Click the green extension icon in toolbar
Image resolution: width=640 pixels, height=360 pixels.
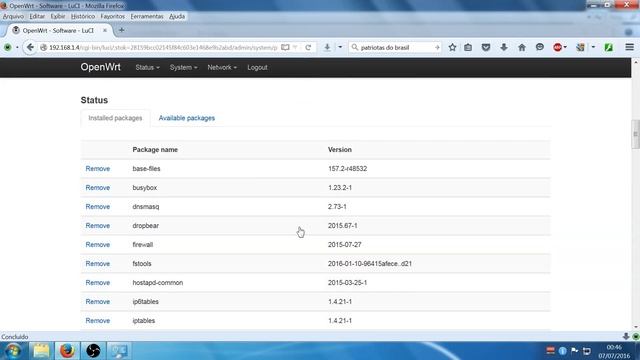click(x=609, y=47)
